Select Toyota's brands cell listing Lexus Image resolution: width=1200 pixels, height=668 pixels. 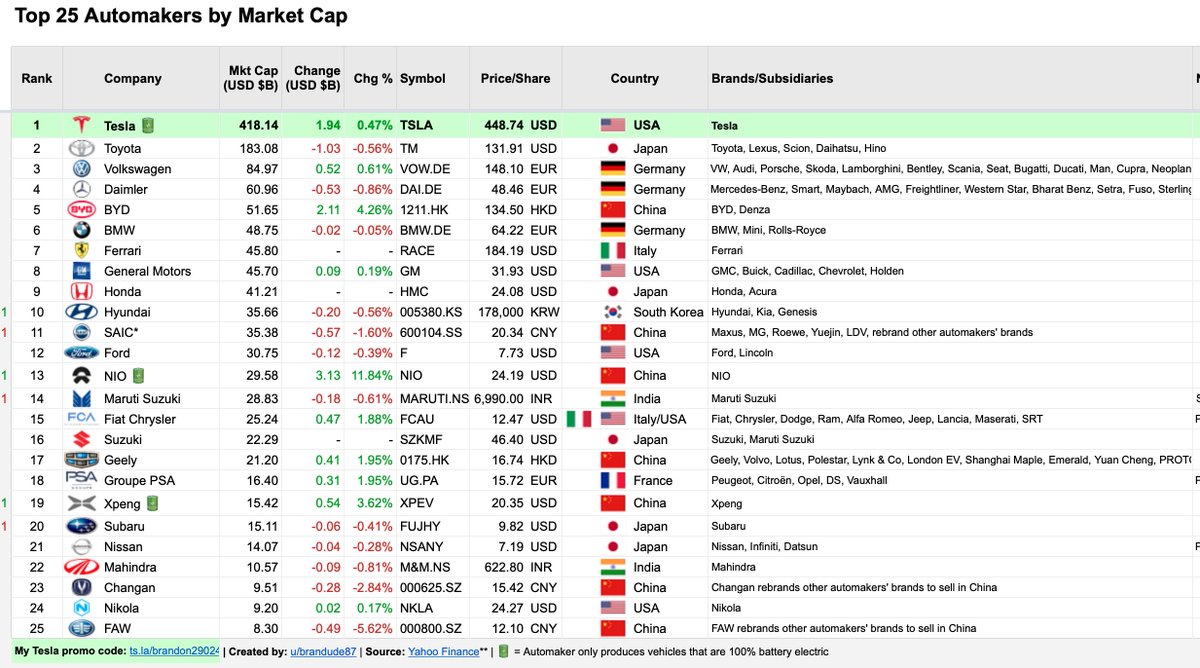pos(949,148)
